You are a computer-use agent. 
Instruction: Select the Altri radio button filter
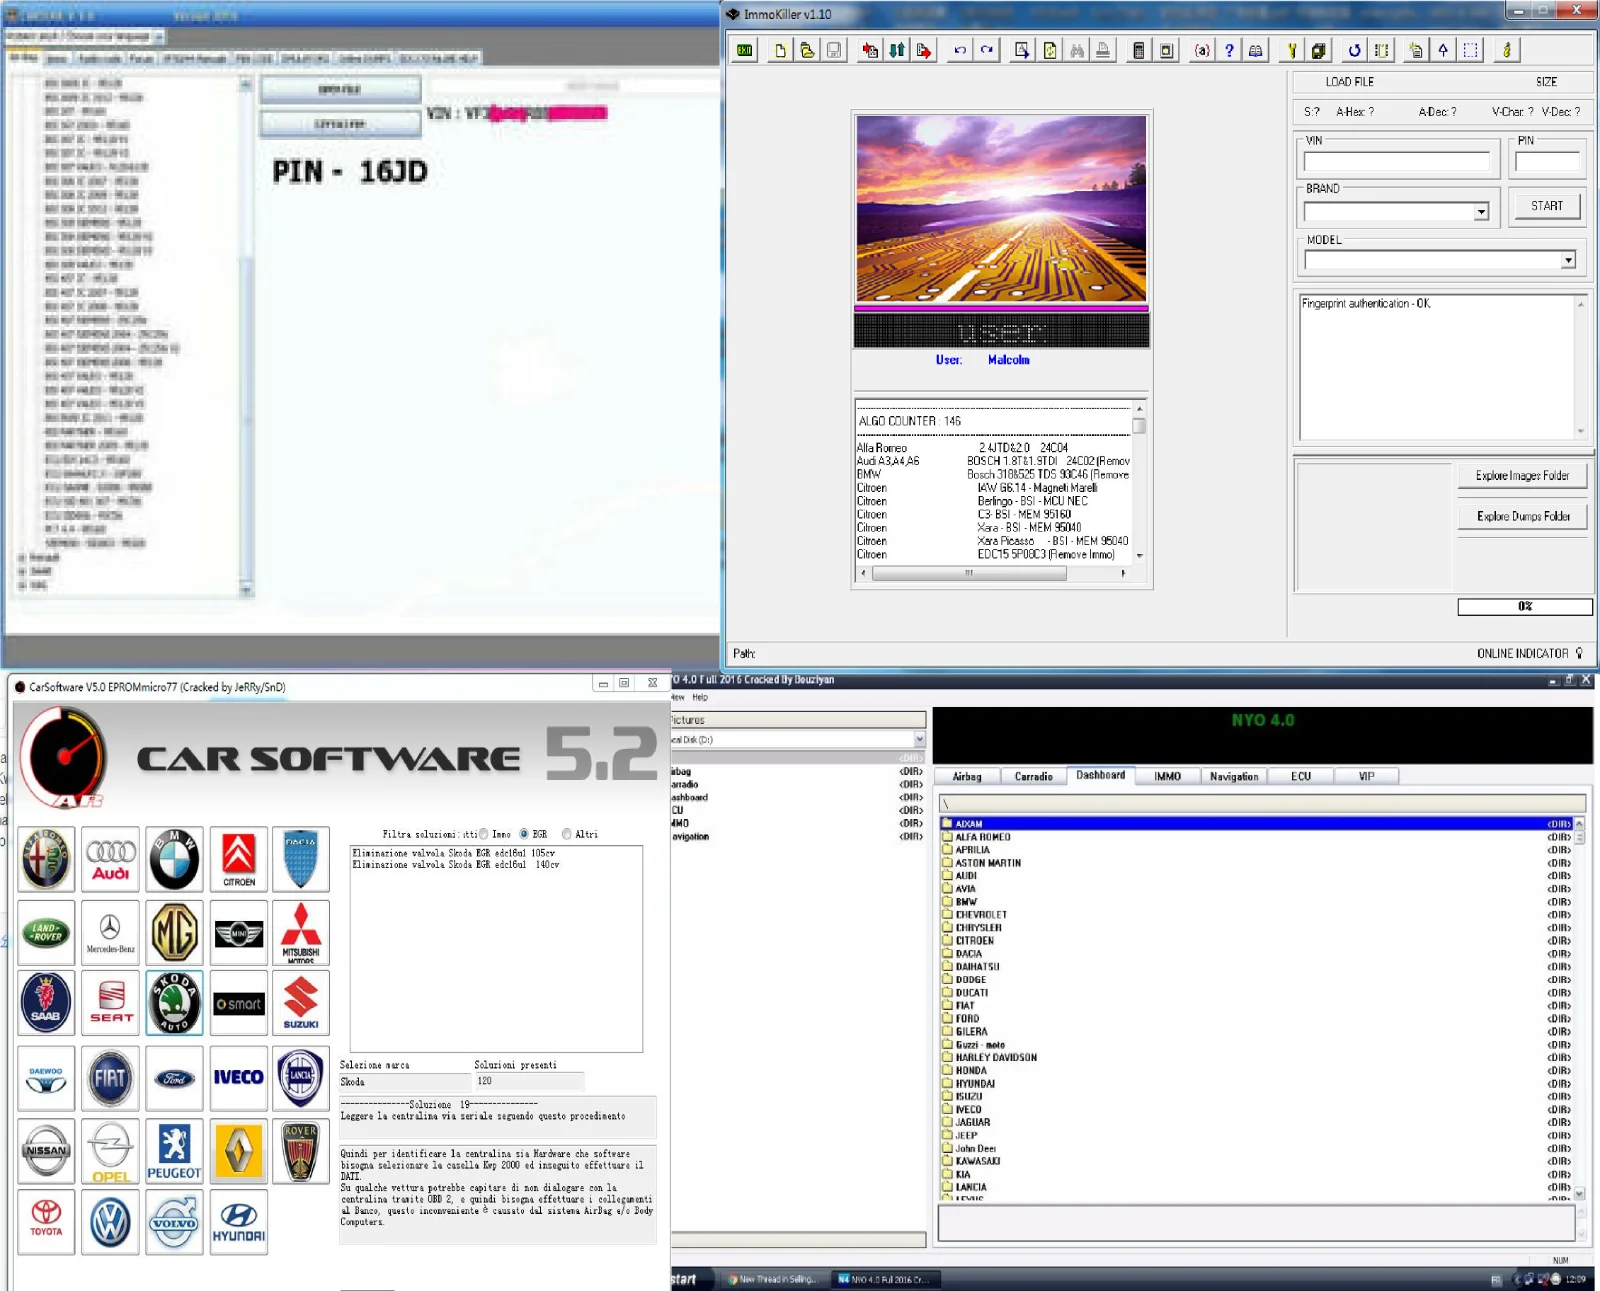(567, 834)
